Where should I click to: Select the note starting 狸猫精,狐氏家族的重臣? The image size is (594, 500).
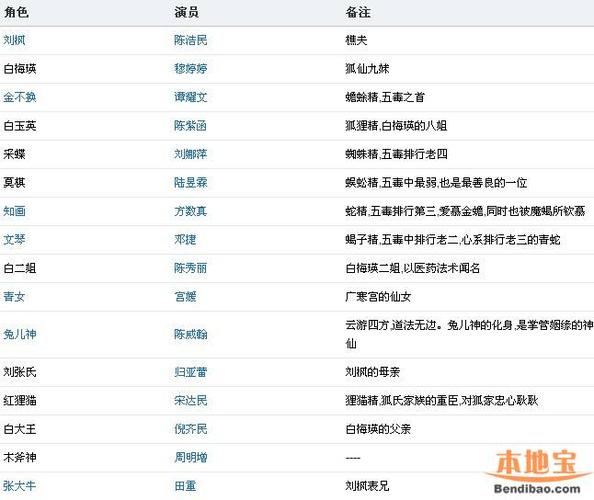pos(442,400)
